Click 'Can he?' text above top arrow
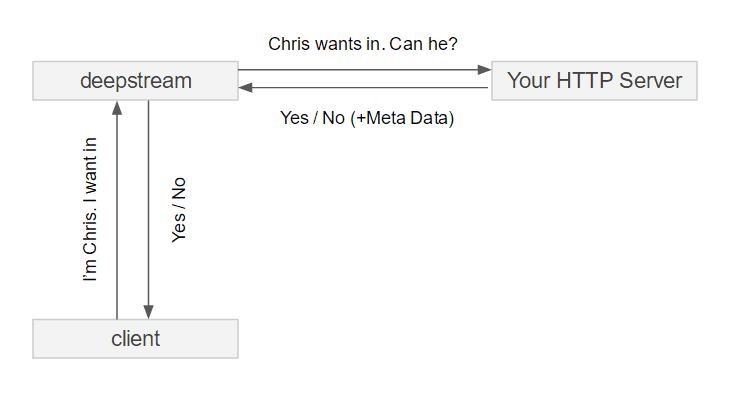The width and height of the screenshot is (740, 394). pyautogui.click(x=423, y=44)
